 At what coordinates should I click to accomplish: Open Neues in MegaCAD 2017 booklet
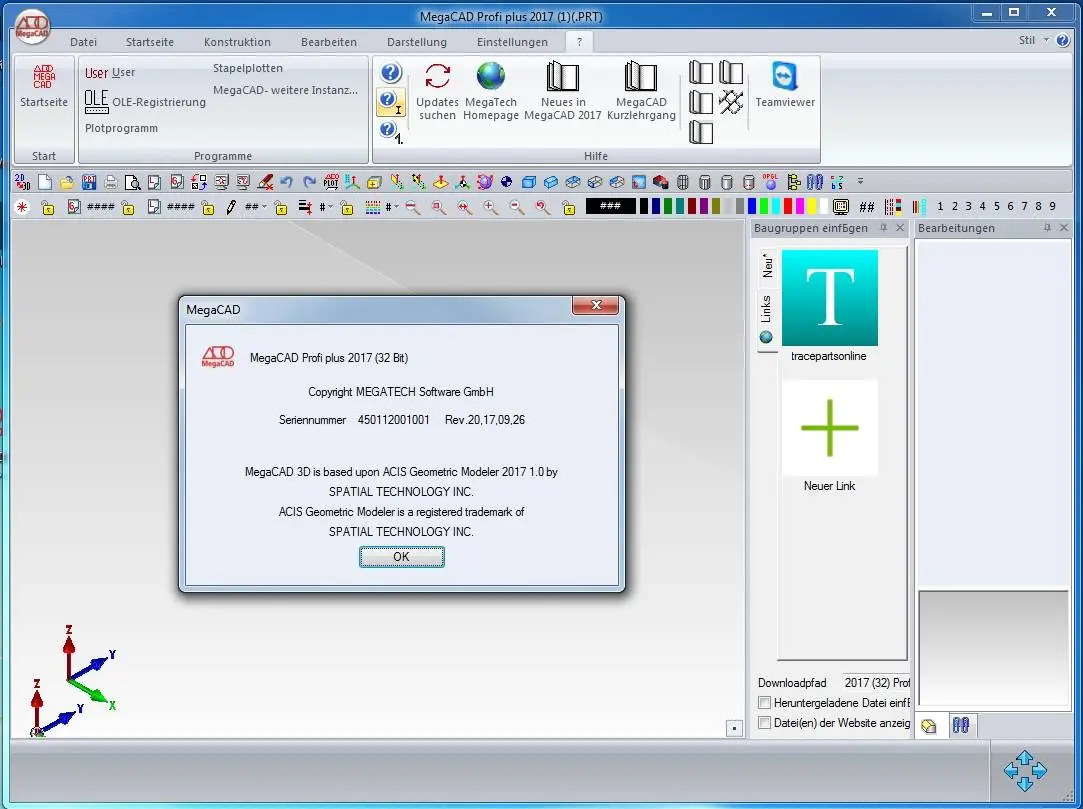pos(562,91)
